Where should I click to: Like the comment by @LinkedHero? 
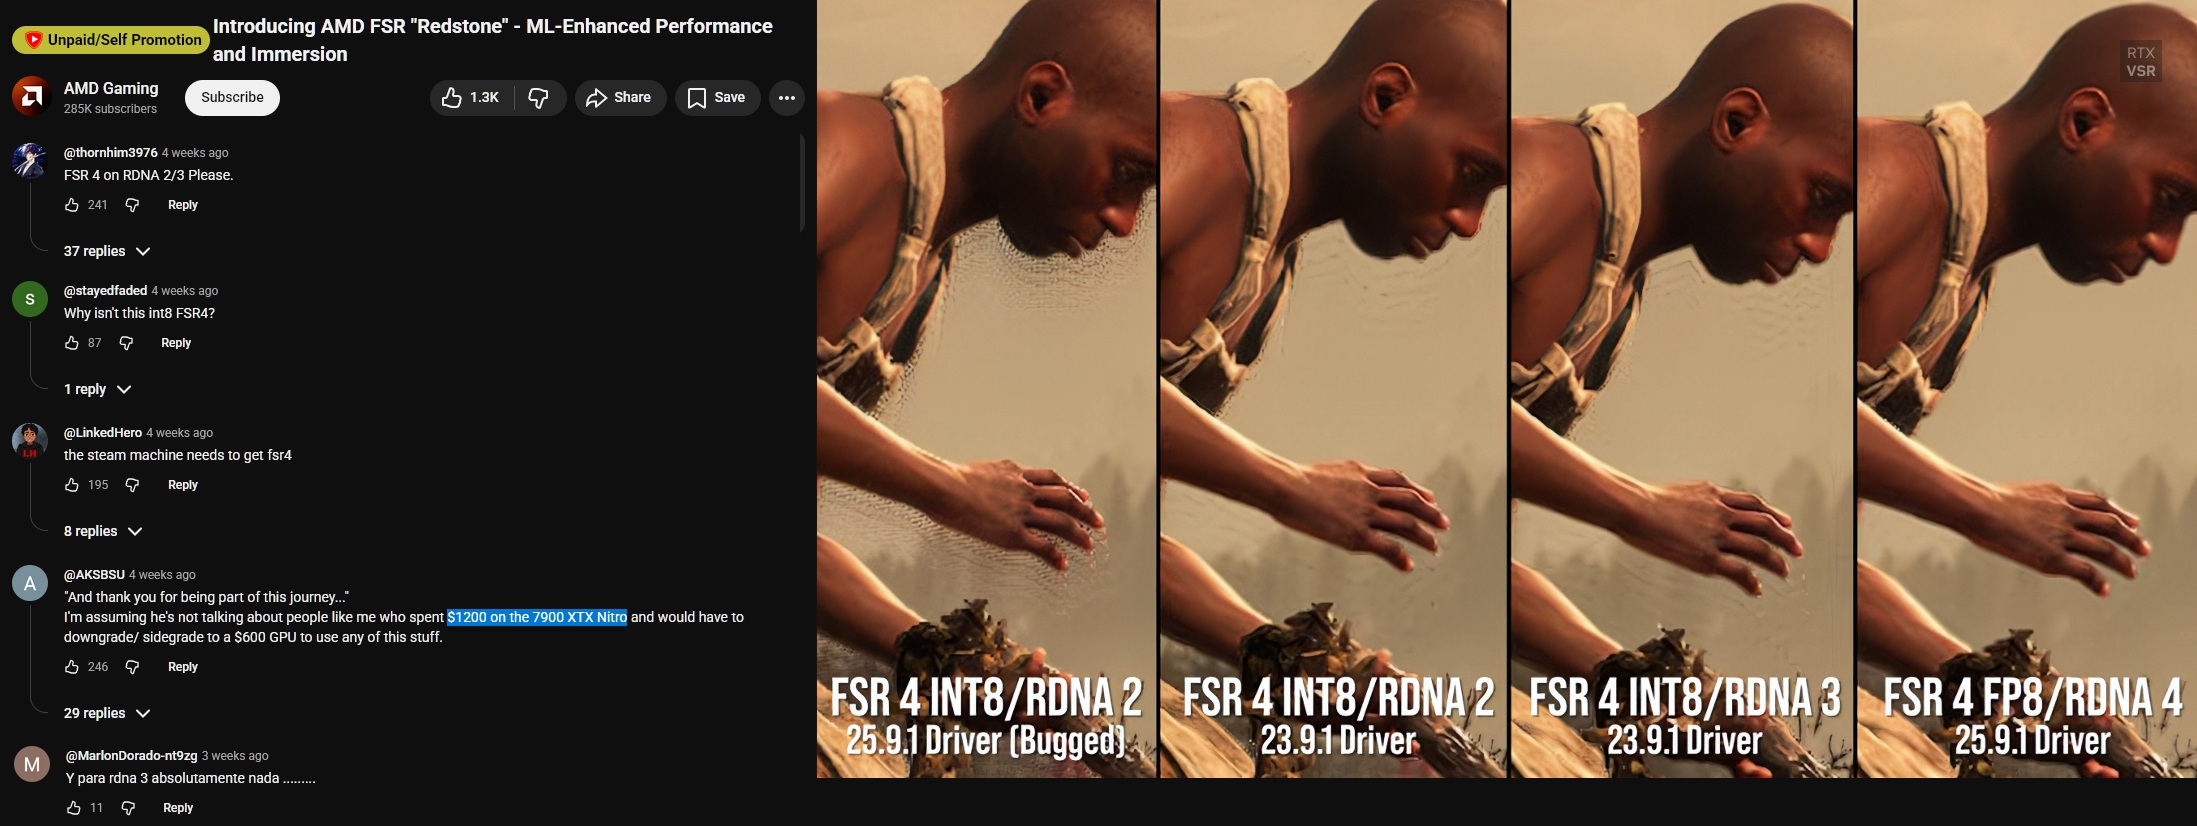pos(72,485)
